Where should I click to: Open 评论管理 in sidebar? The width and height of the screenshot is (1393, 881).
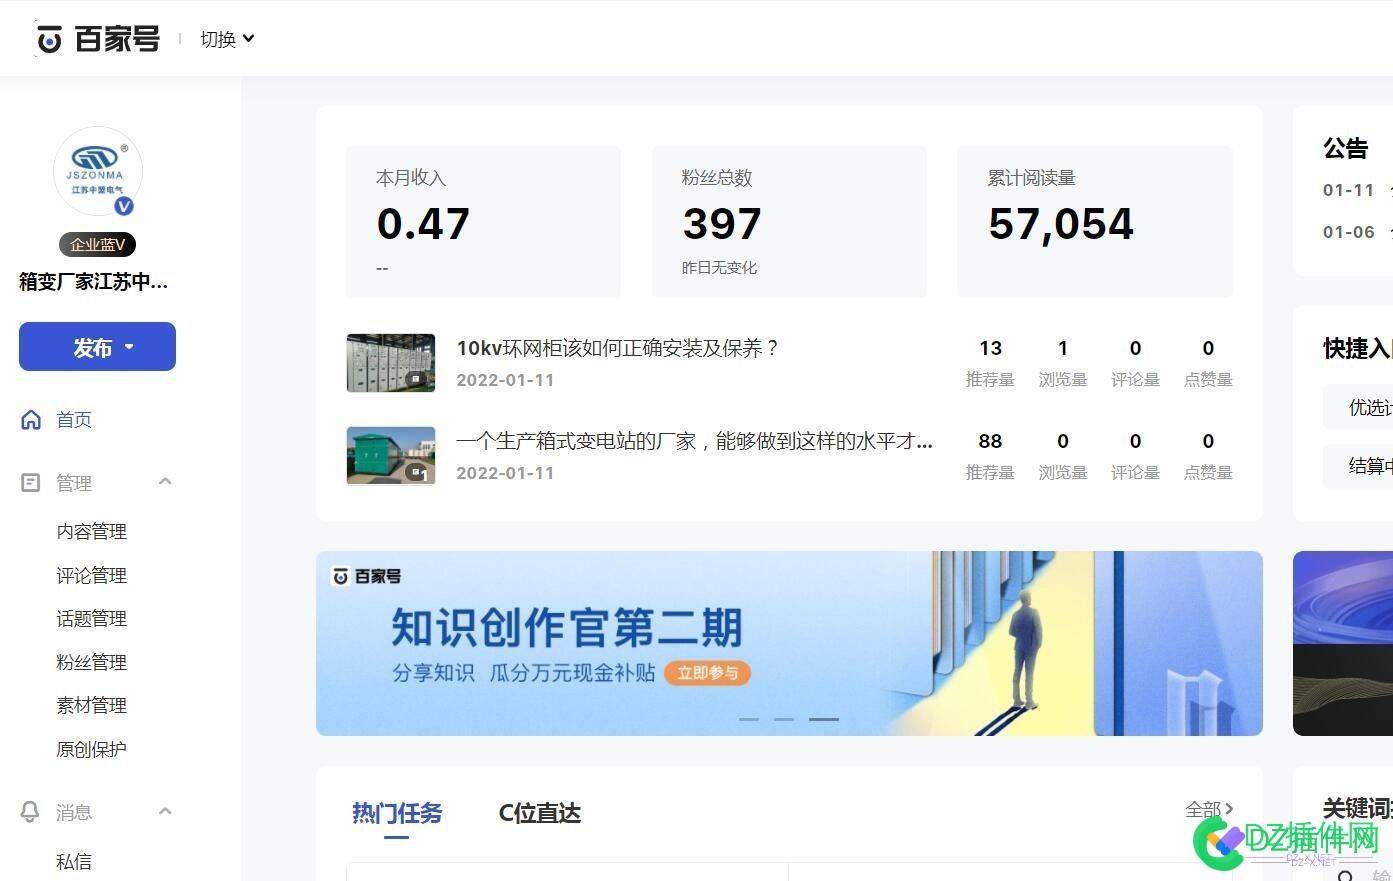pyautogui.click(x=91, y=576)
